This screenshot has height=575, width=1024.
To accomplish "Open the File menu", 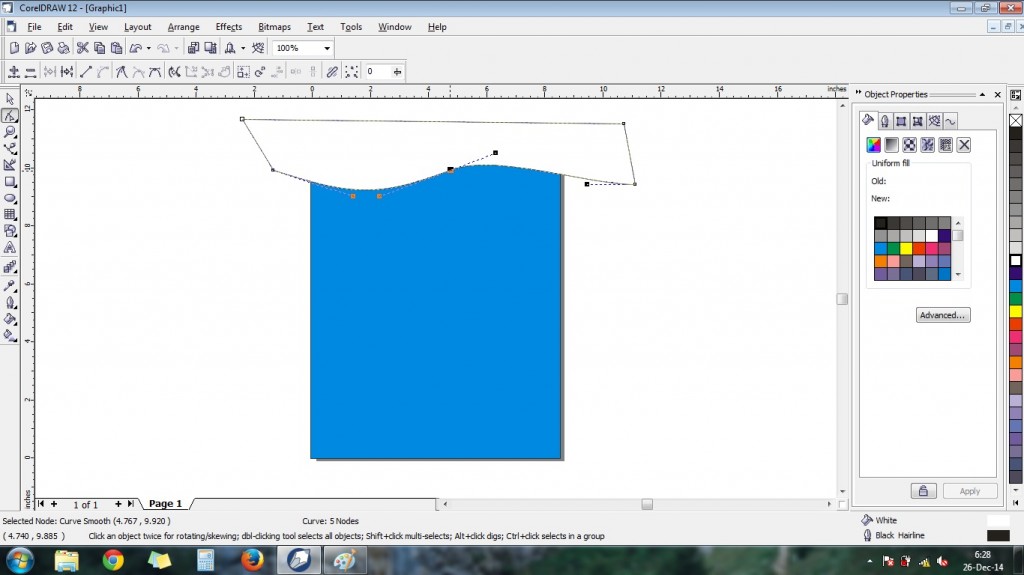I will (x=34, y=27).
